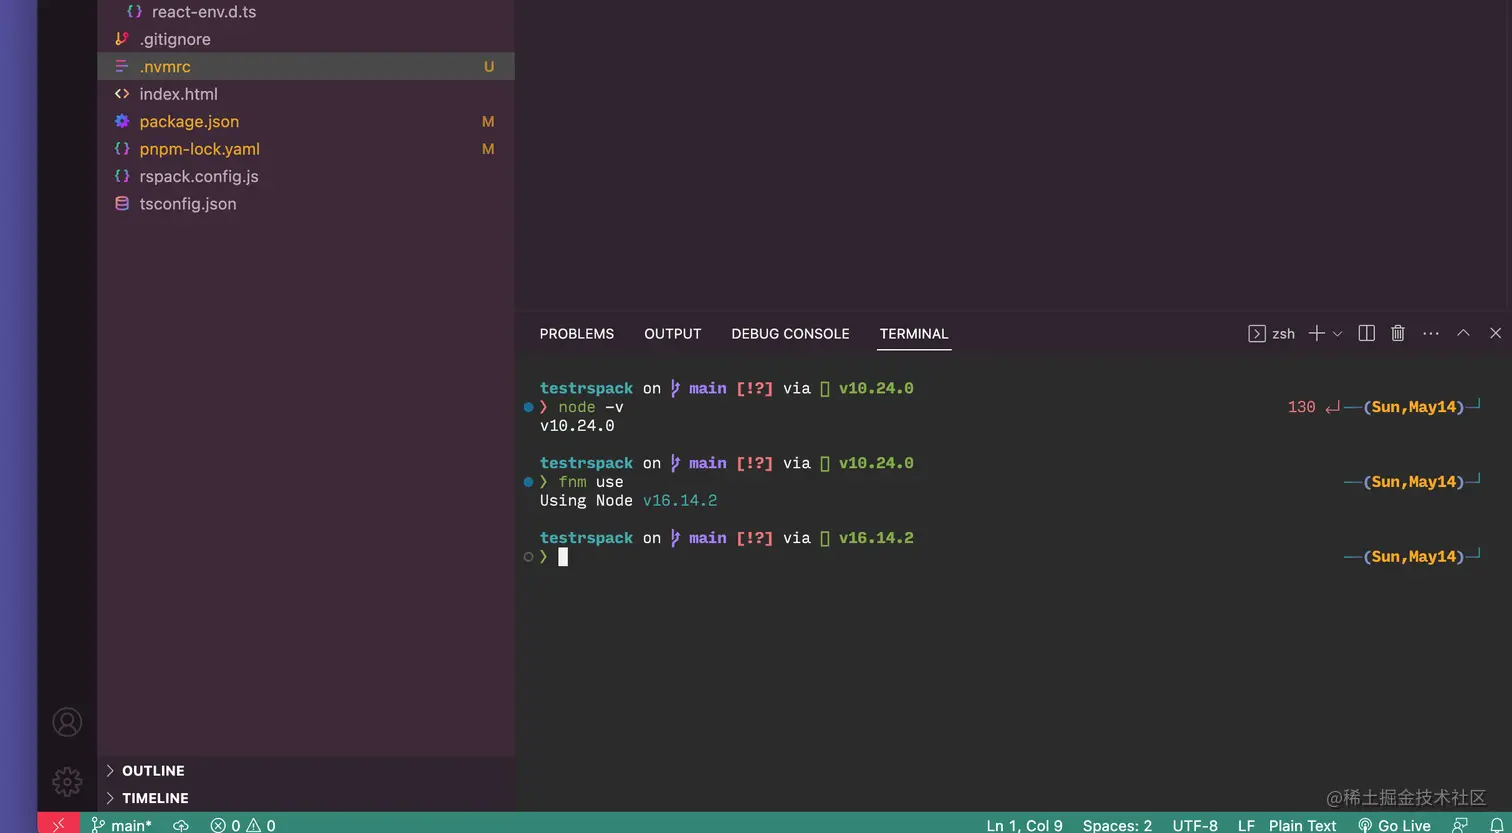Viewport: 1512px width, 833px height.
Task: Click the remote window indicator in status bar
Action: tap(58, 824)
